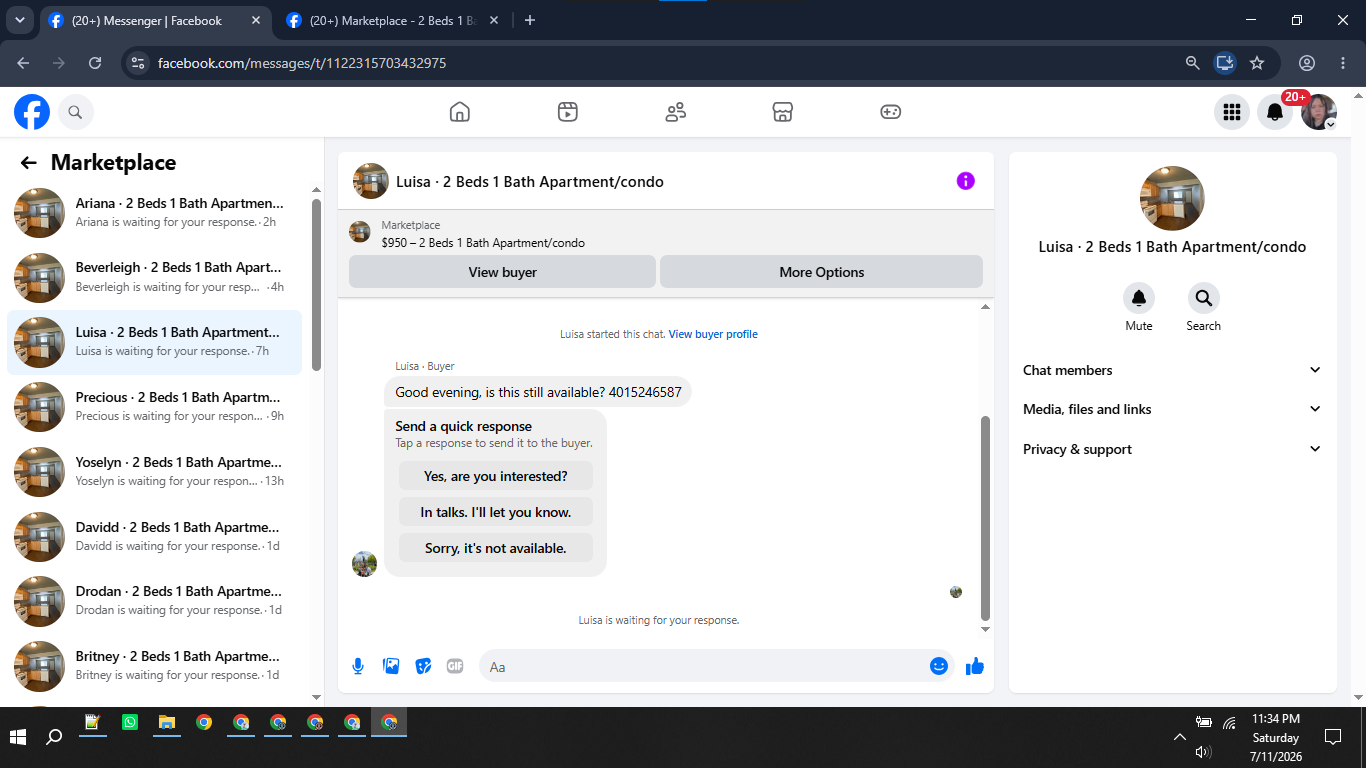Open Chrome profile icon in toolbar
Image resolution: width=1366 pixels, height=768 pixels.
point(1307,63)
